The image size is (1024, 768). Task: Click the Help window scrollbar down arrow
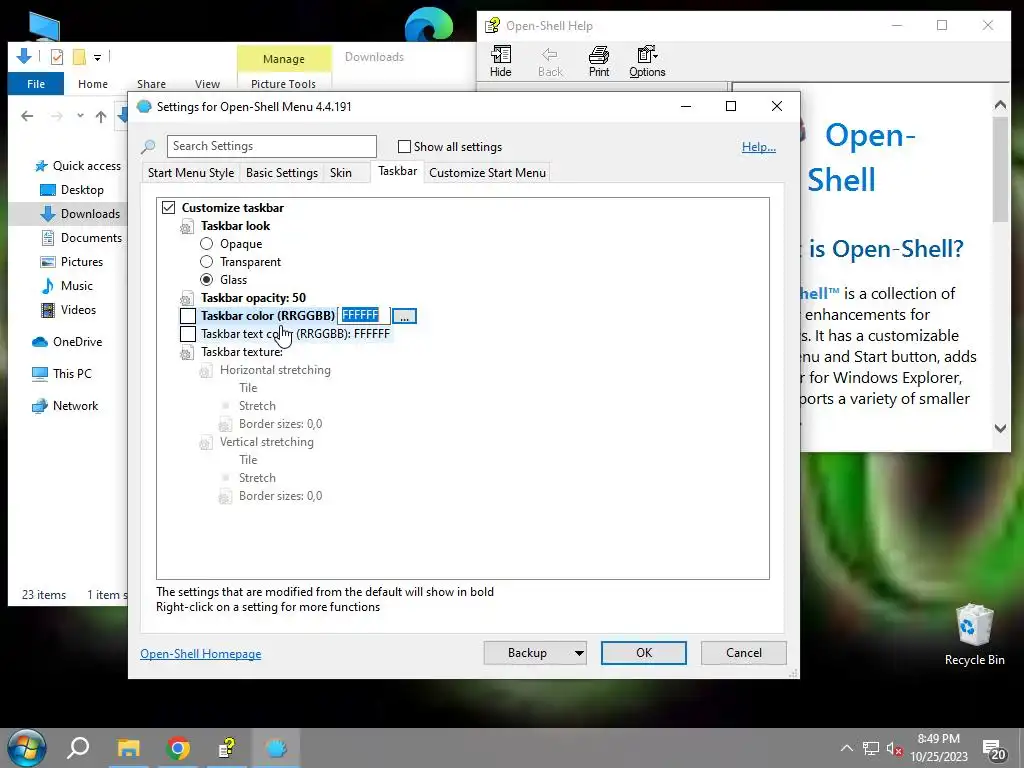pos(1000,428)
